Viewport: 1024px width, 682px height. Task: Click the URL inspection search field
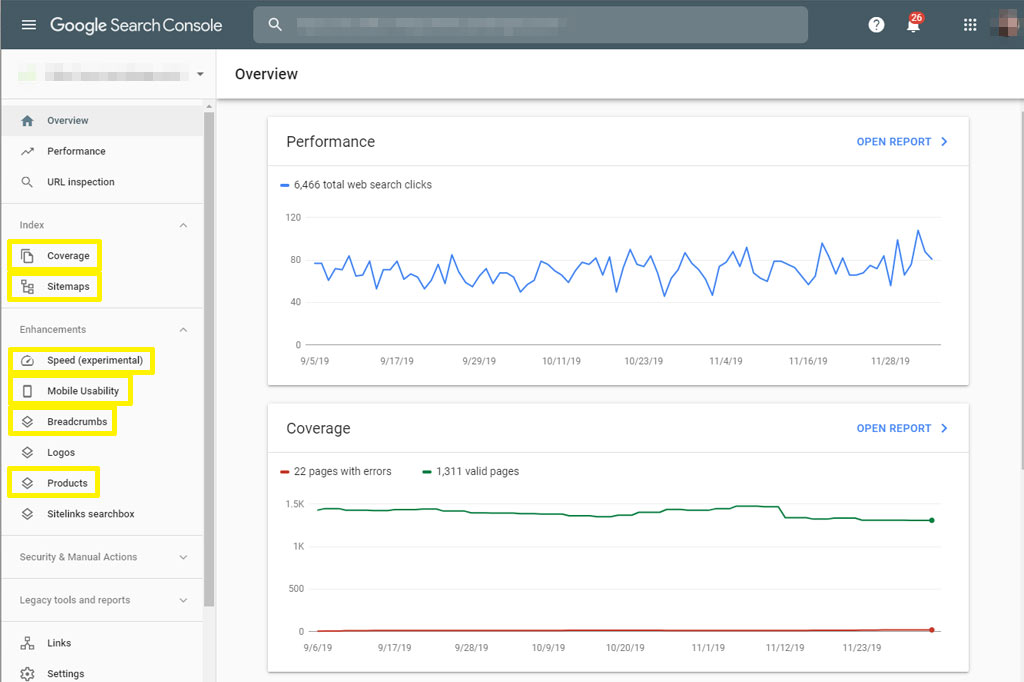[x=530, y=25]
